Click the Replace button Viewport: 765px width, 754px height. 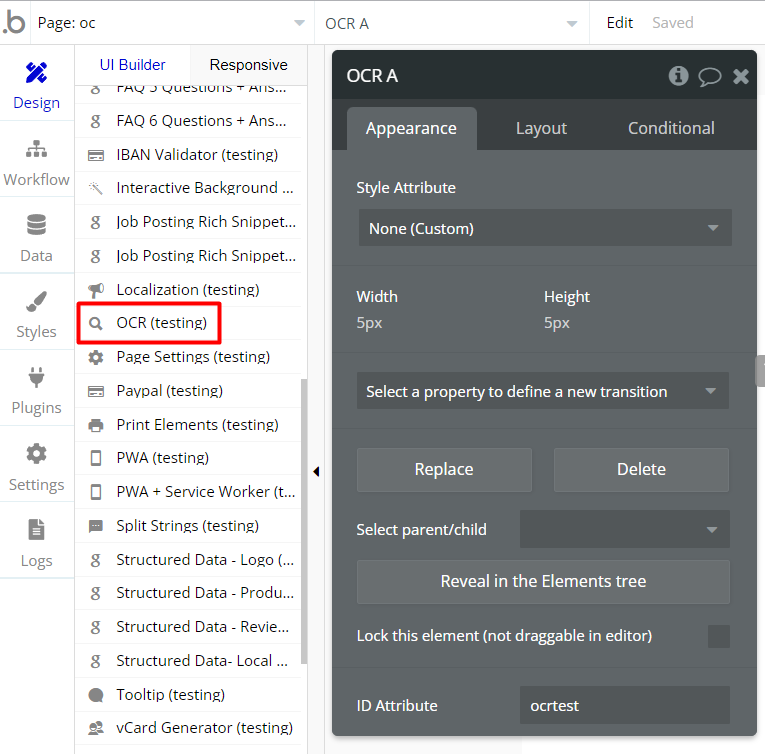444,469
